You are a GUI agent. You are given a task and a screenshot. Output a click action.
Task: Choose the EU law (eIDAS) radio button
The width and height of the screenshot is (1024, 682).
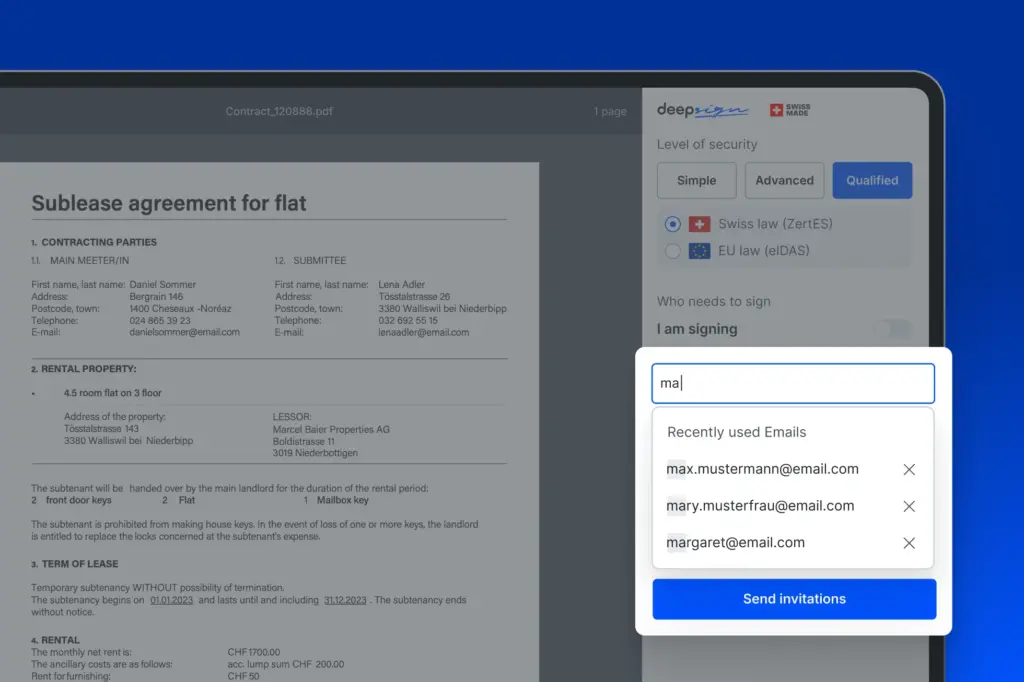pos(673,251)
